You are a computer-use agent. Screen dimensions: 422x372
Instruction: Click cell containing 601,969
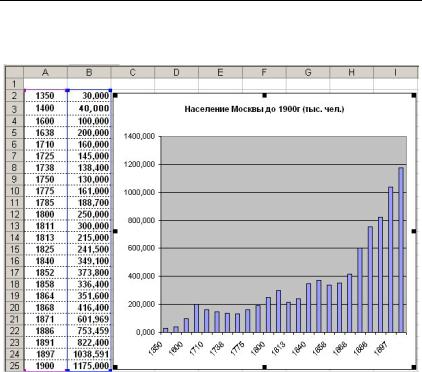tap(89, 319)
